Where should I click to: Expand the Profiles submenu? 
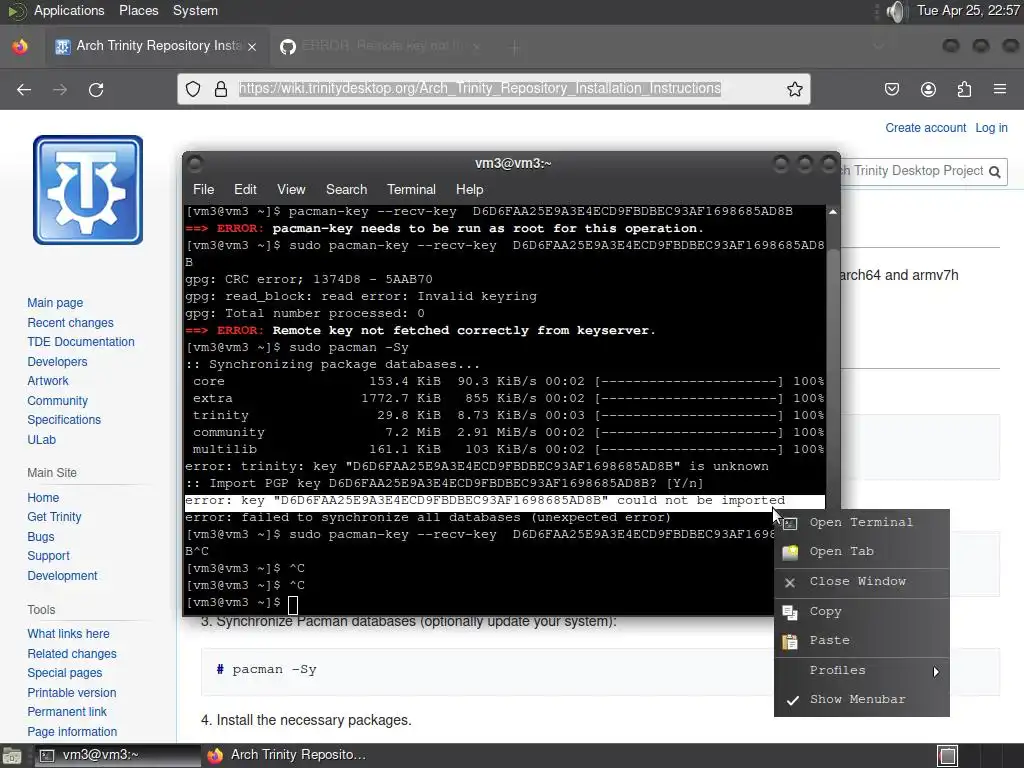861,671
